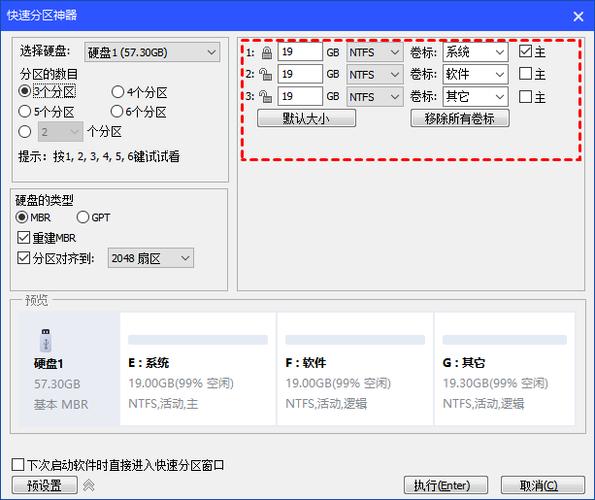Click the USB disk icon in preview

coord(46,340)
